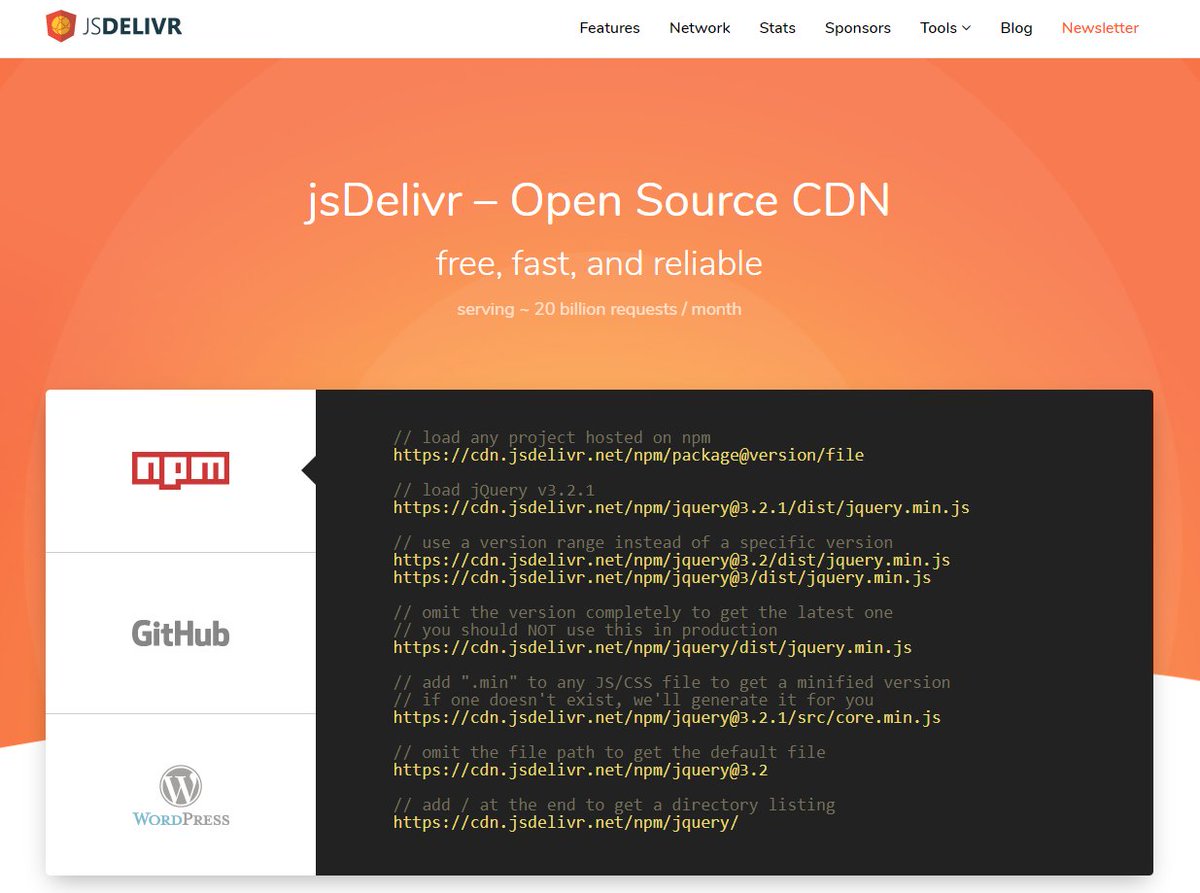Open the Blog link
Image resolution: width=1200 pixels, height=893 pixels.
[1016, 28]
